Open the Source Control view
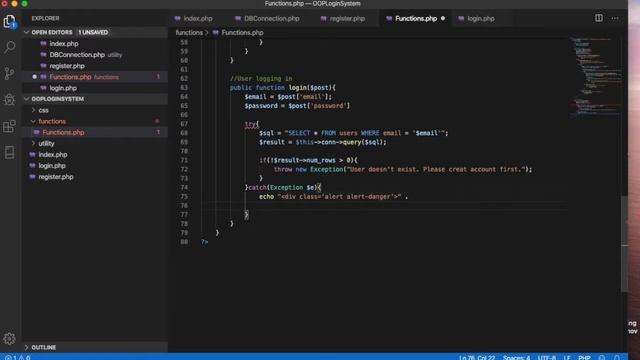The width and height of the screenshot is (640, 360). tap(9, 73)
